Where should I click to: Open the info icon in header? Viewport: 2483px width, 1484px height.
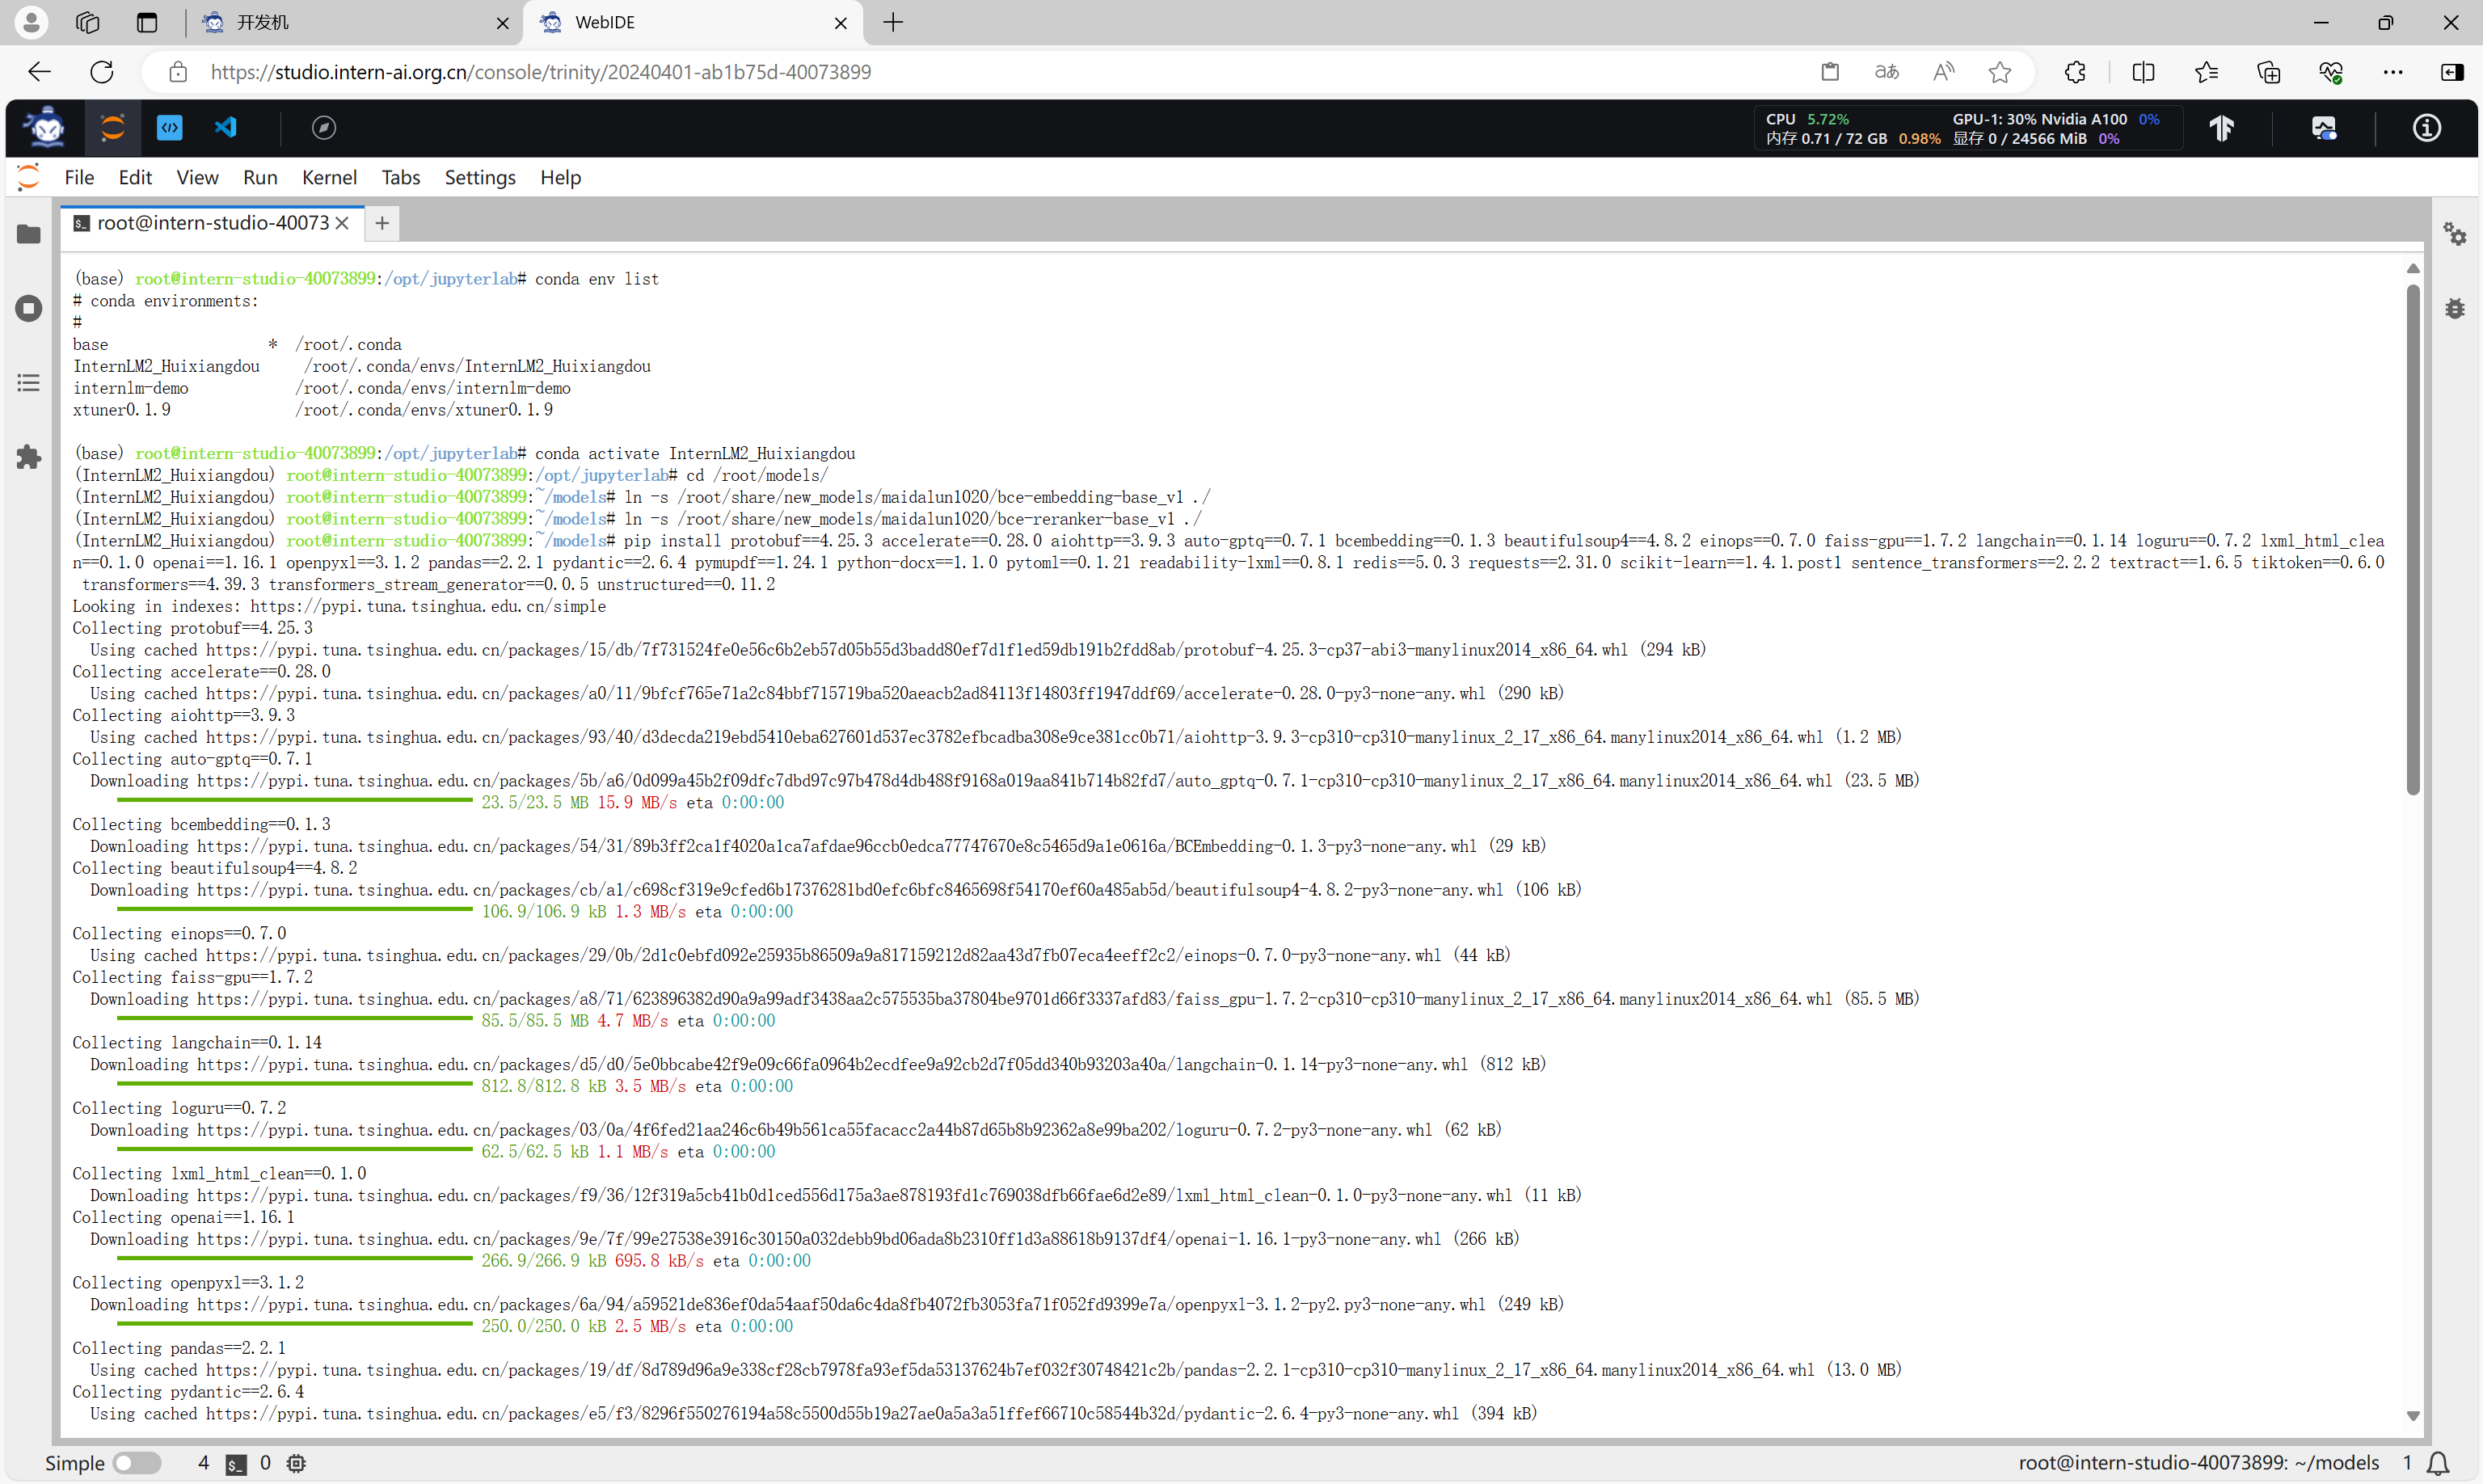click(2427, 128)
